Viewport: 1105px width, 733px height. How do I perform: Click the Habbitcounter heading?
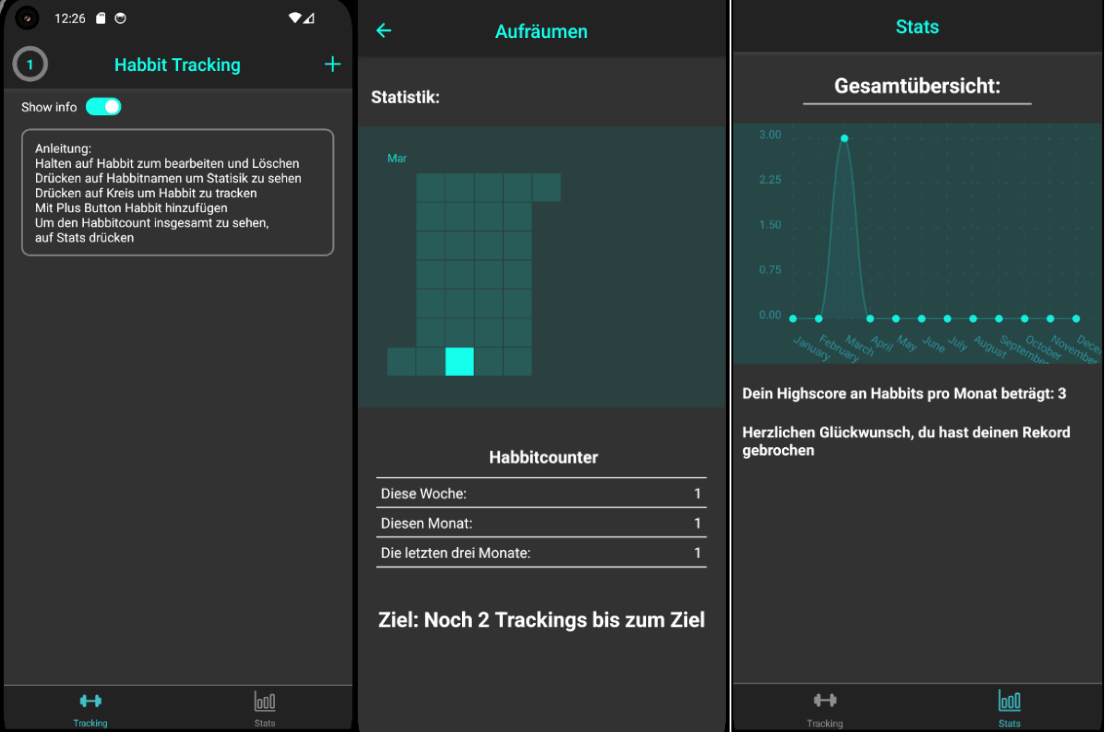point(543,457)
